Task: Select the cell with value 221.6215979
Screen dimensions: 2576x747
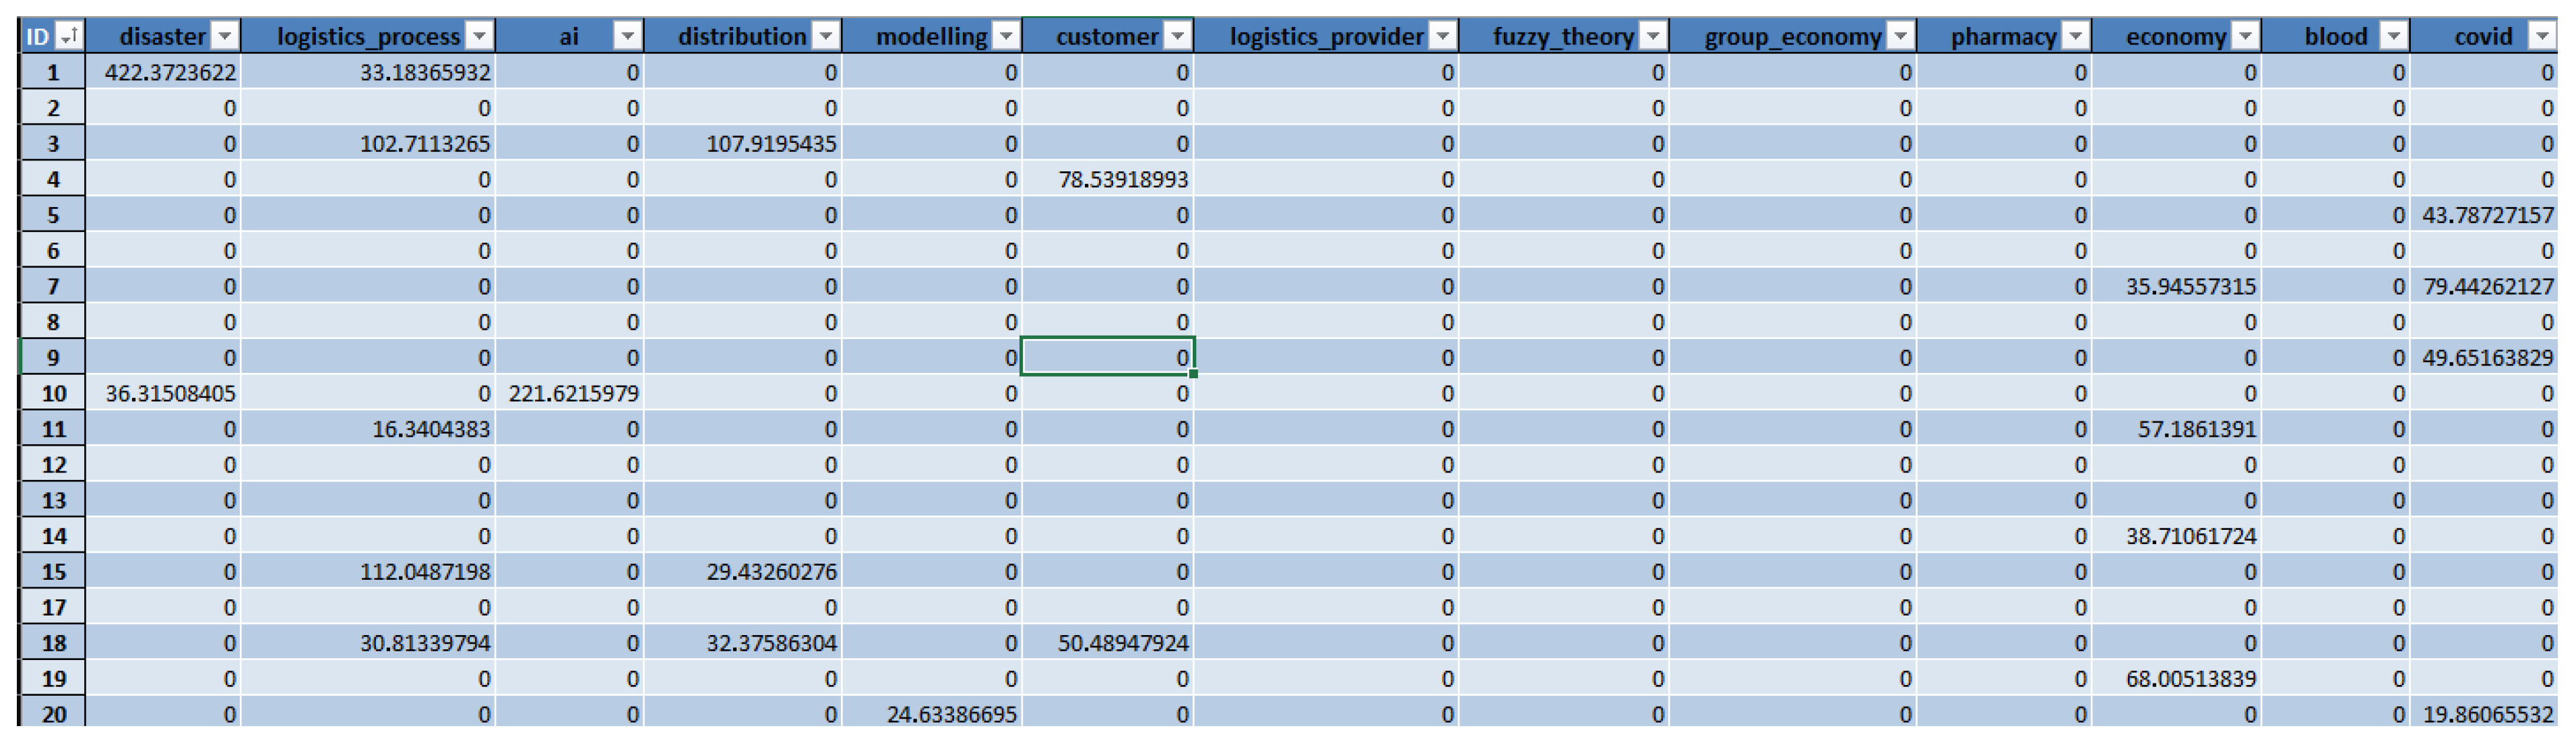Action: pos(573,394)
